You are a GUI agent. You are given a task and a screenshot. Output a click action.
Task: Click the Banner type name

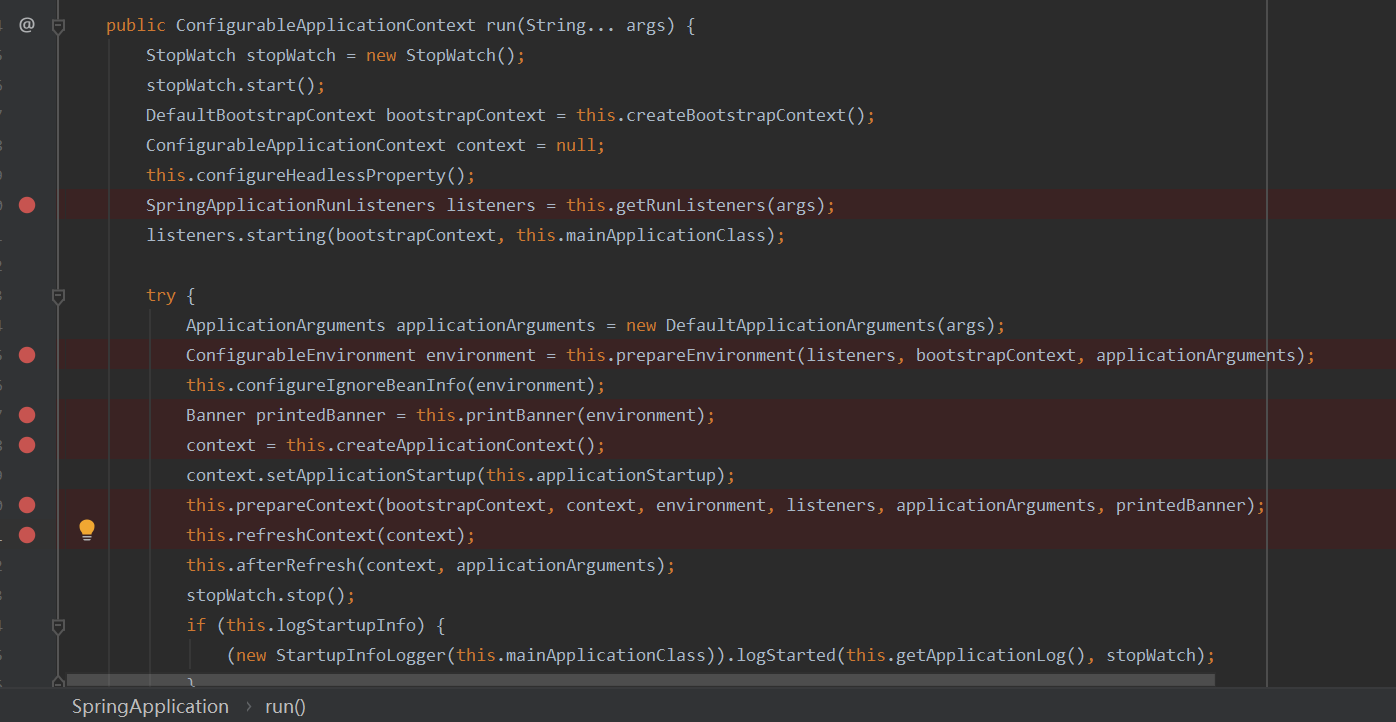coord(215,415)
